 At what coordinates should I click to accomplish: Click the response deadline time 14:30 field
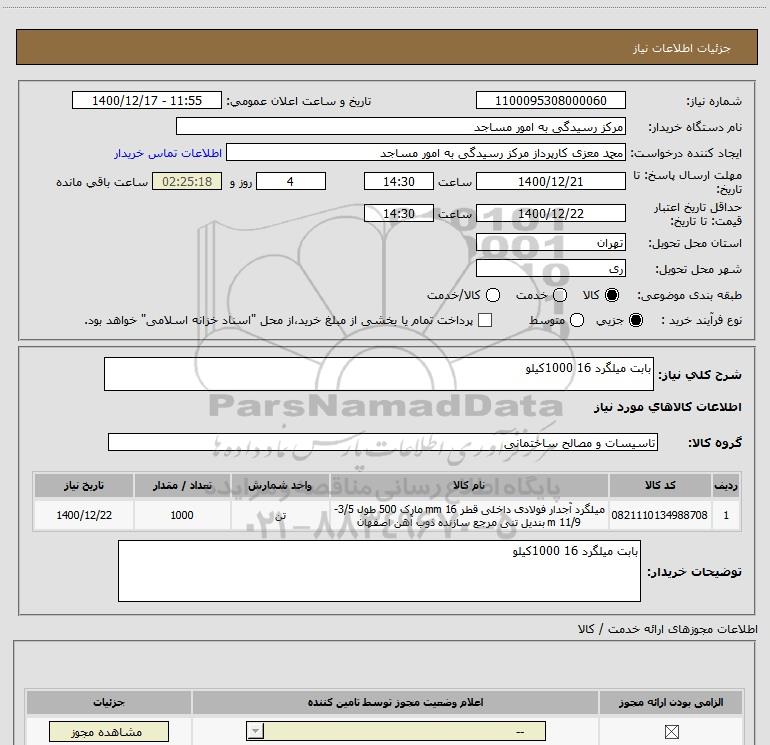399,182
